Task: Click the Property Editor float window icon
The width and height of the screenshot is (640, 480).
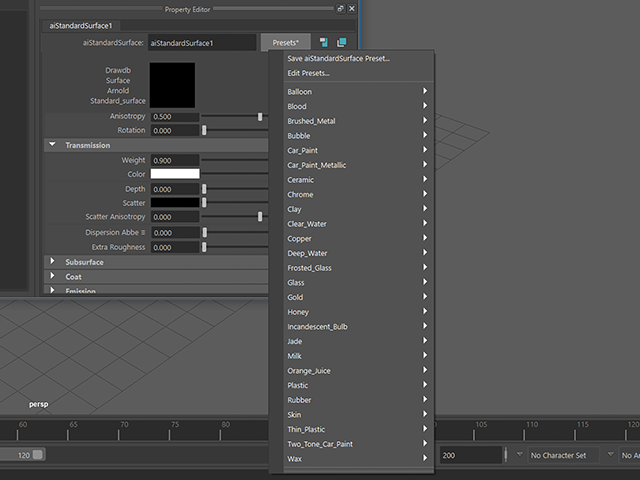Action: tap(340, 8)
